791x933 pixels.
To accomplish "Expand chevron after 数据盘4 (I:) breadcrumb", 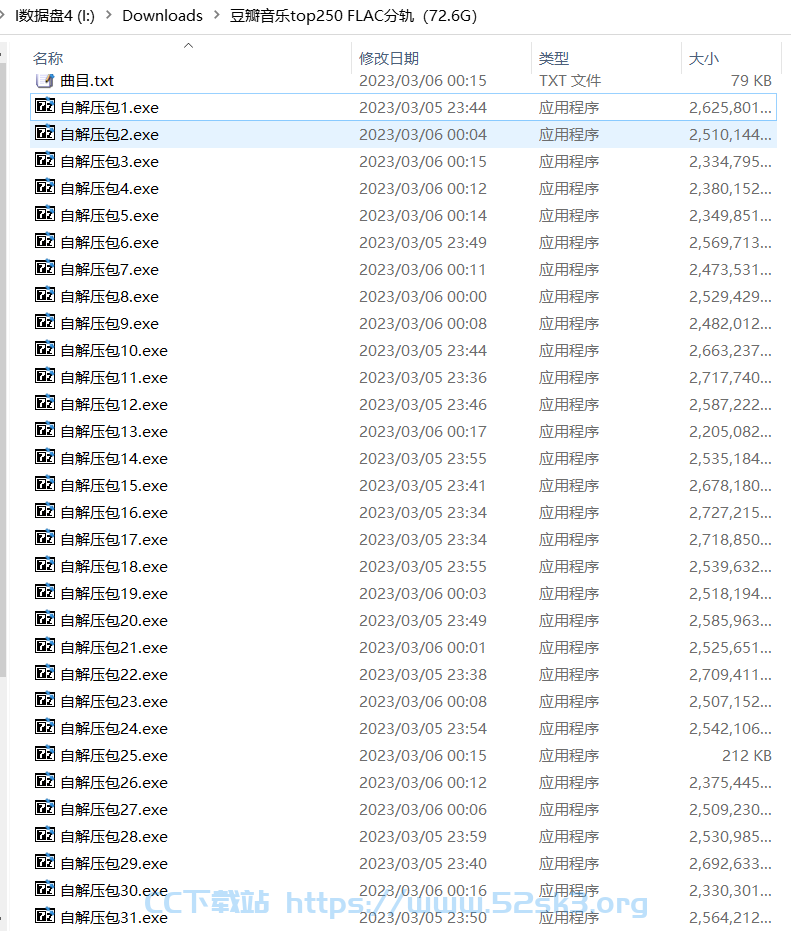I will tap(109, 15).
